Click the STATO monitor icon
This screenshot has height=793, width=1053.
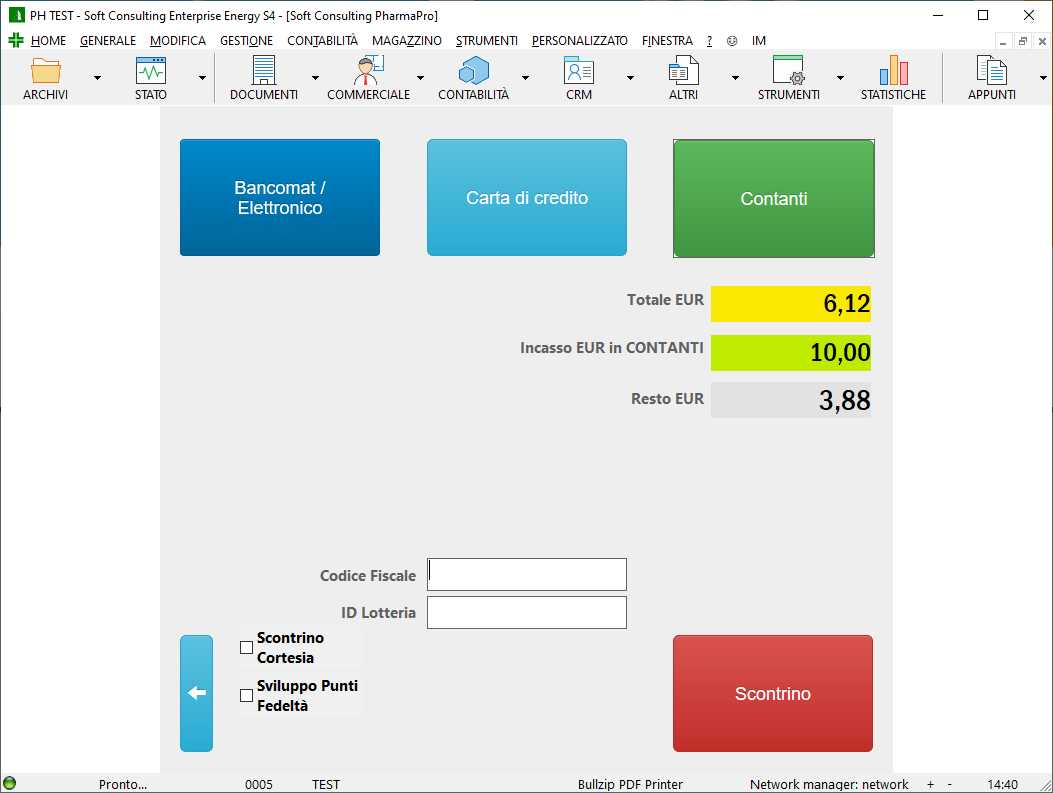coord(150,71)
